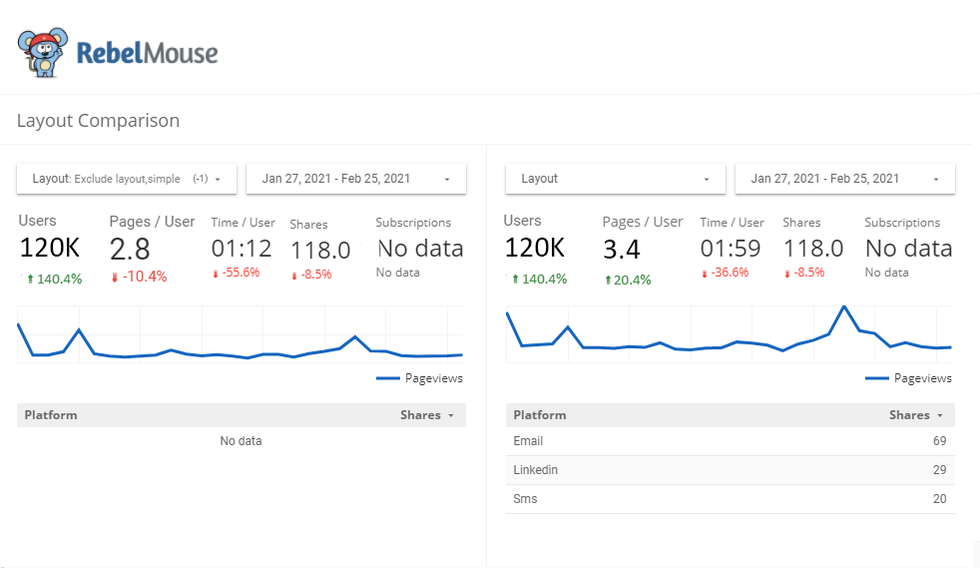Click the Platform header in left table
The height and width of the screenshot is (568, 980).
tap(51, 415)
